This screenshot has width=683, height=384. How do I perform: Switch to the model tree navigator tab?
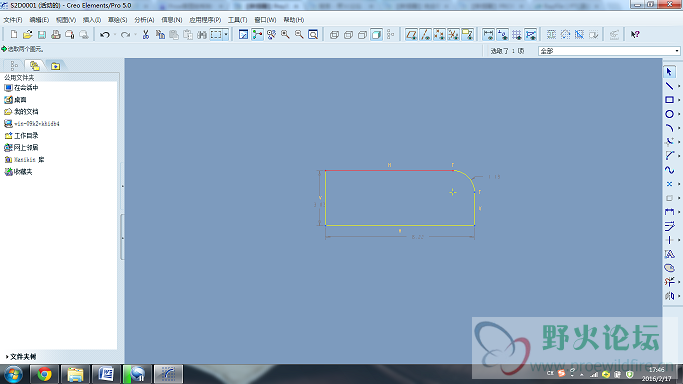[x=14, y=66]
